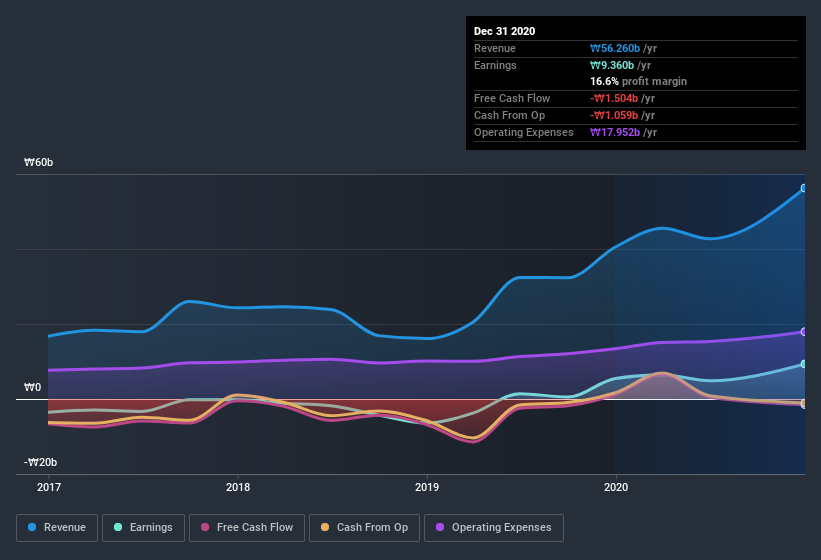Toggle the Cash From Op legend button
The width and height of the screenshot is (821, 560).
tap(364, 528)
